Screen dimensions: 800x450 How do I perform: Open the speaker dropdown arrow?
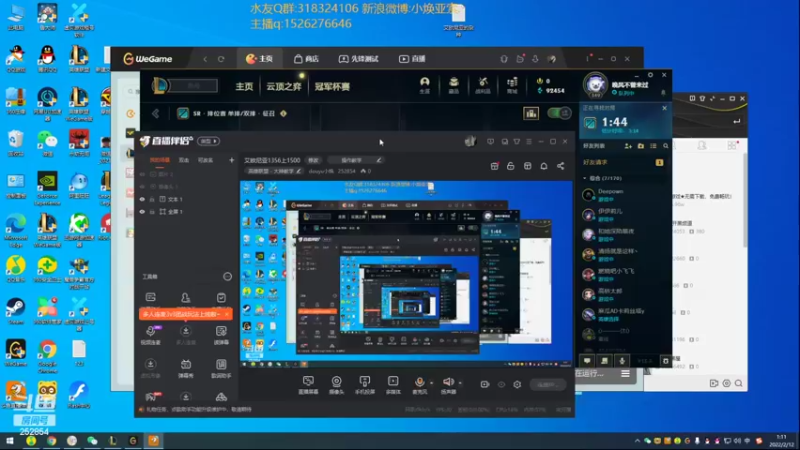point(460,383)
